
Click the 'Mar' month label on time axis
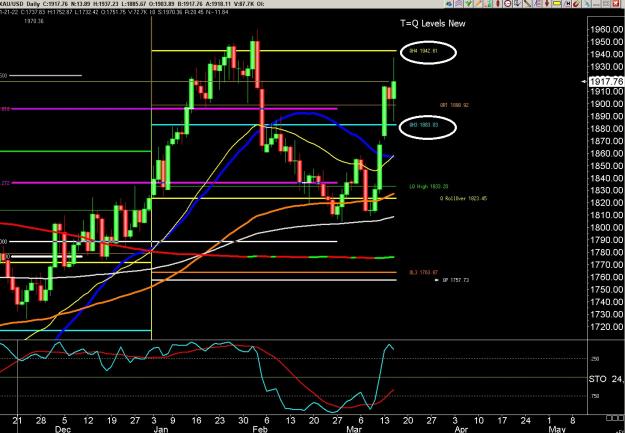pos(354,429)
